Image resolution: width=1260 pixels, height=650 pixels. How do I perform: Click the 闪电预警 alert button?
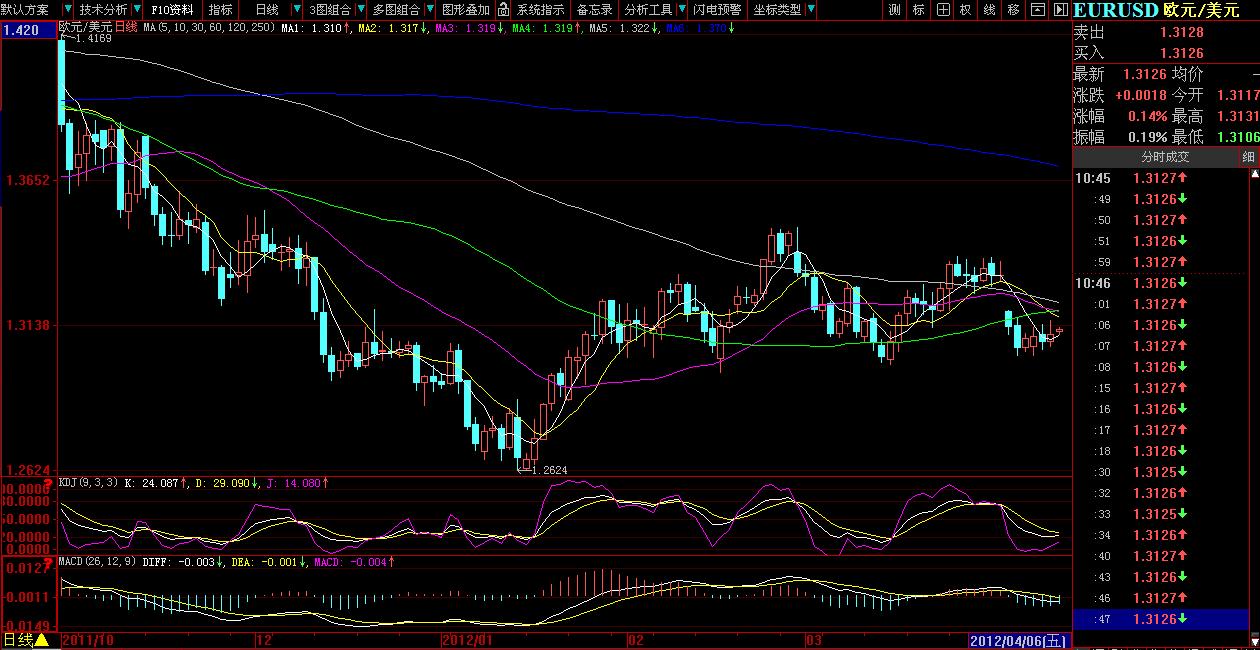[x=718, y=9]
